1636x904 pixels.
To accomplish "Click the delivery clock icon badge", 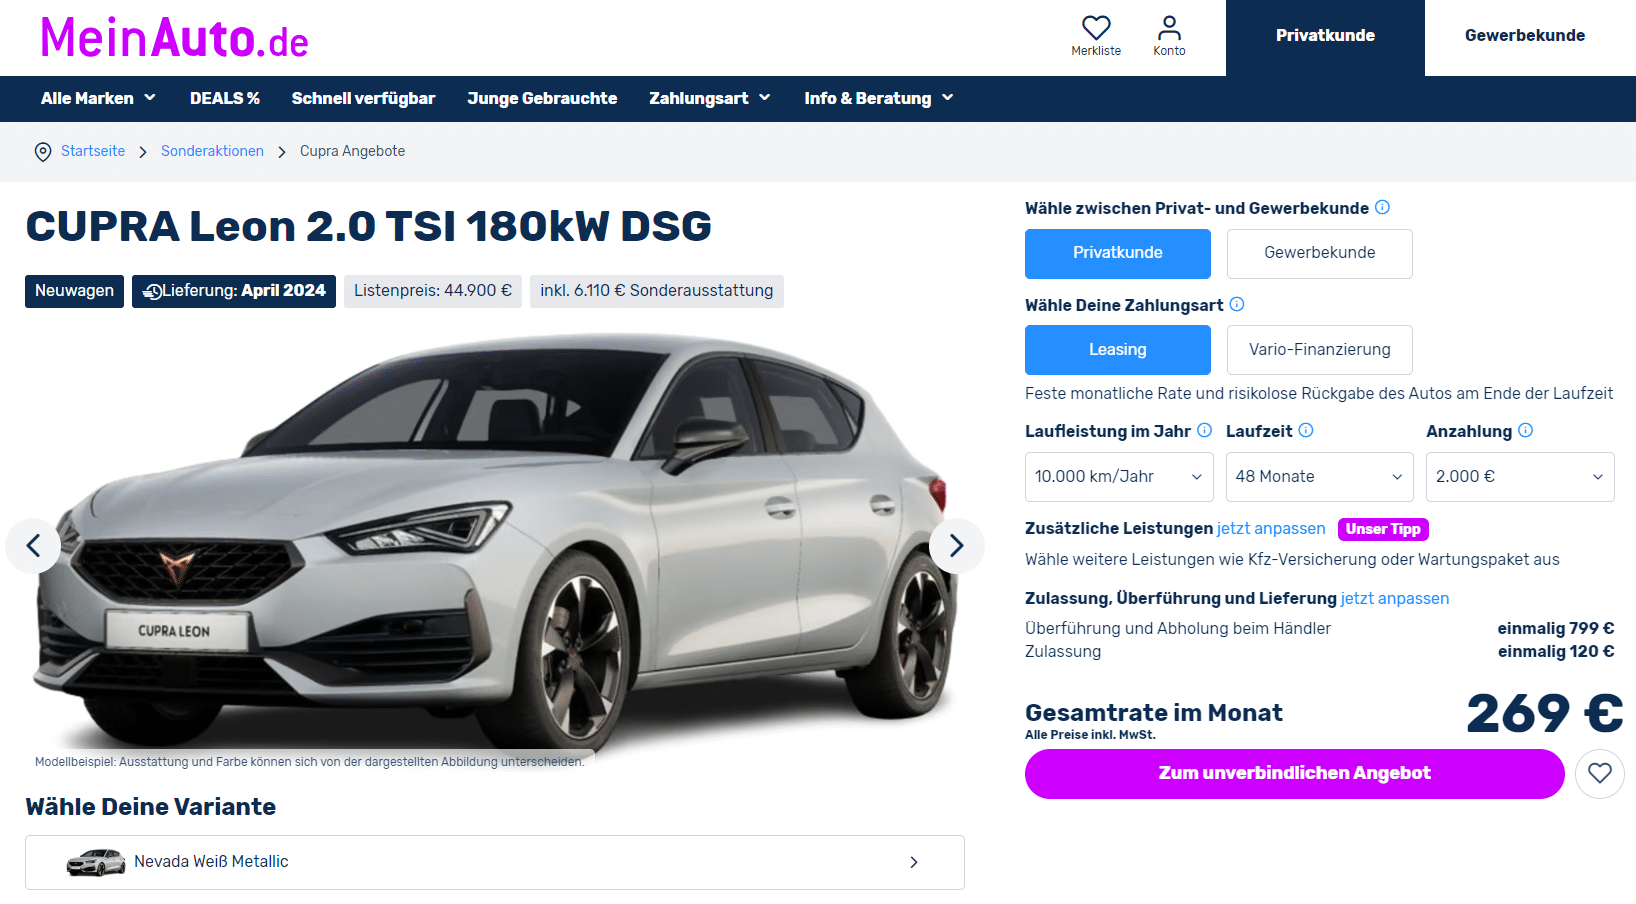I will point(152,291).
